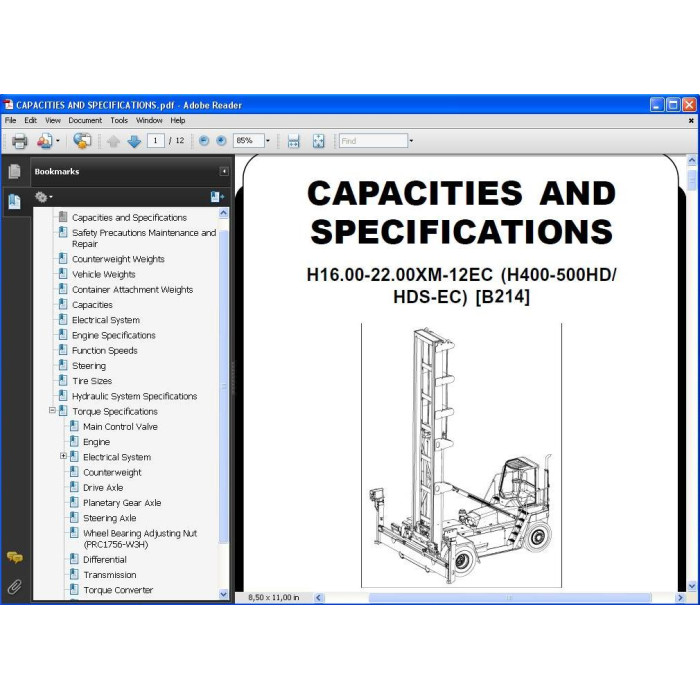Jump to the Capacities bookmark
This screenshot has width=700, height=700.
(92, 304)
